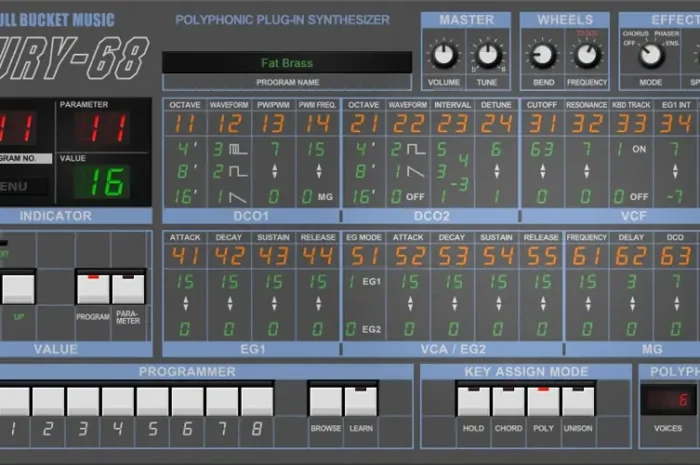Click the polyphony Voices display
The image size is (700, 465).
pos(668,399)
